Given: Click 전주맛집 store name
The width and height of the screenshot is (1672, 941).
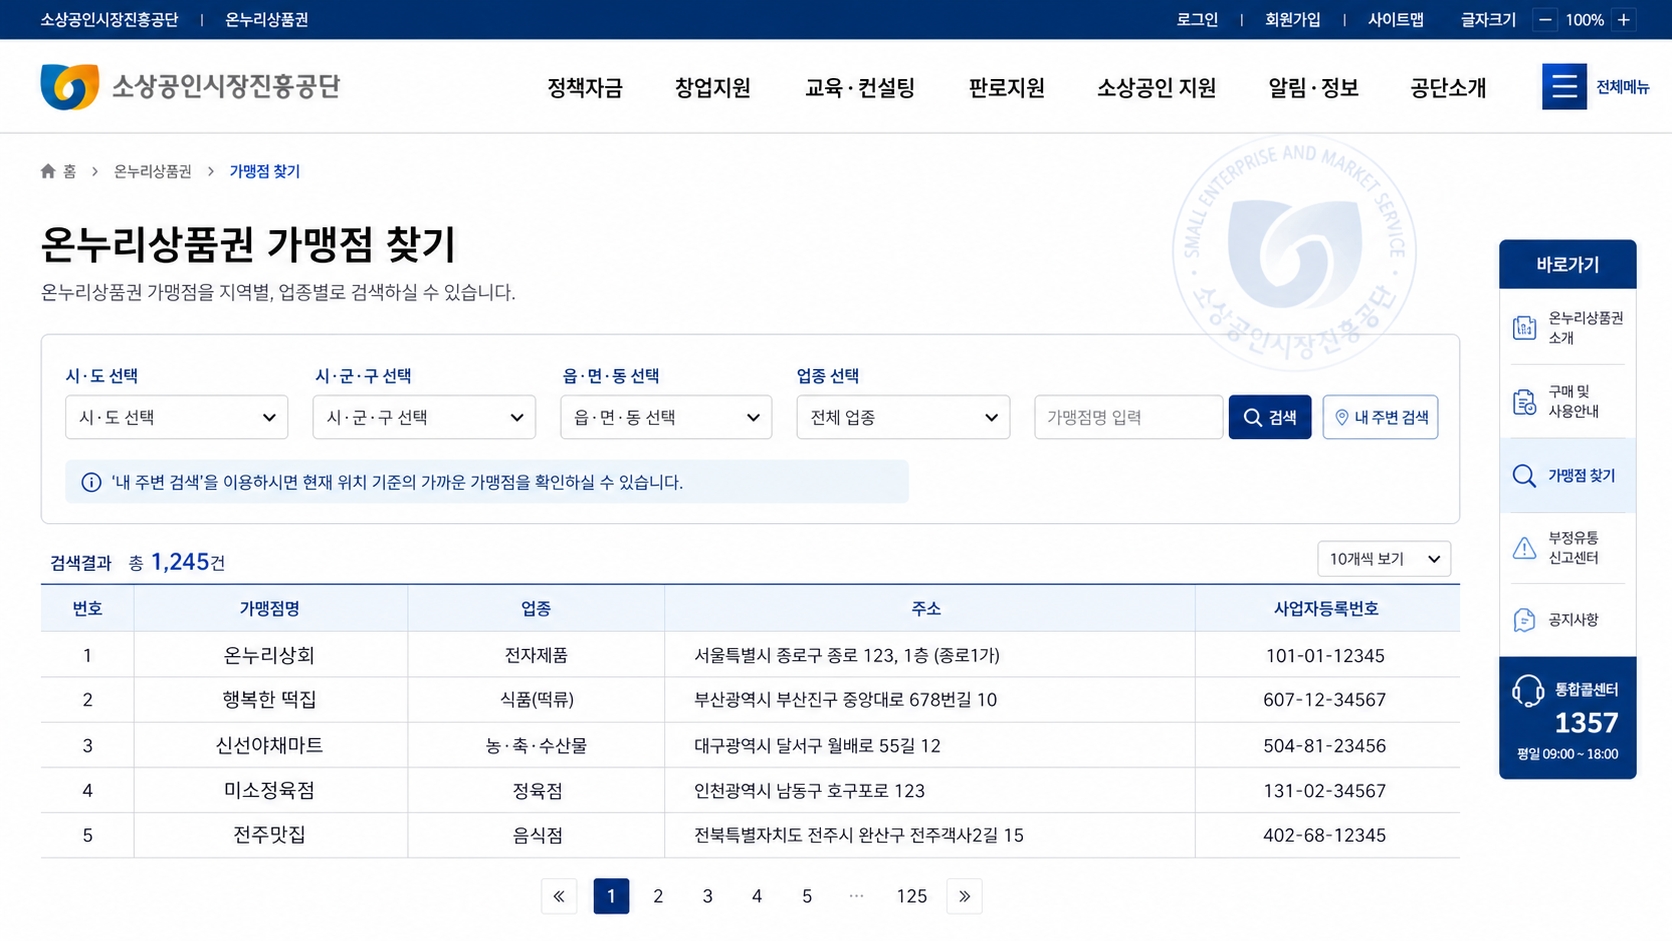Looking at the screenshot, I should pyautogui.click(x=269, y=835).
